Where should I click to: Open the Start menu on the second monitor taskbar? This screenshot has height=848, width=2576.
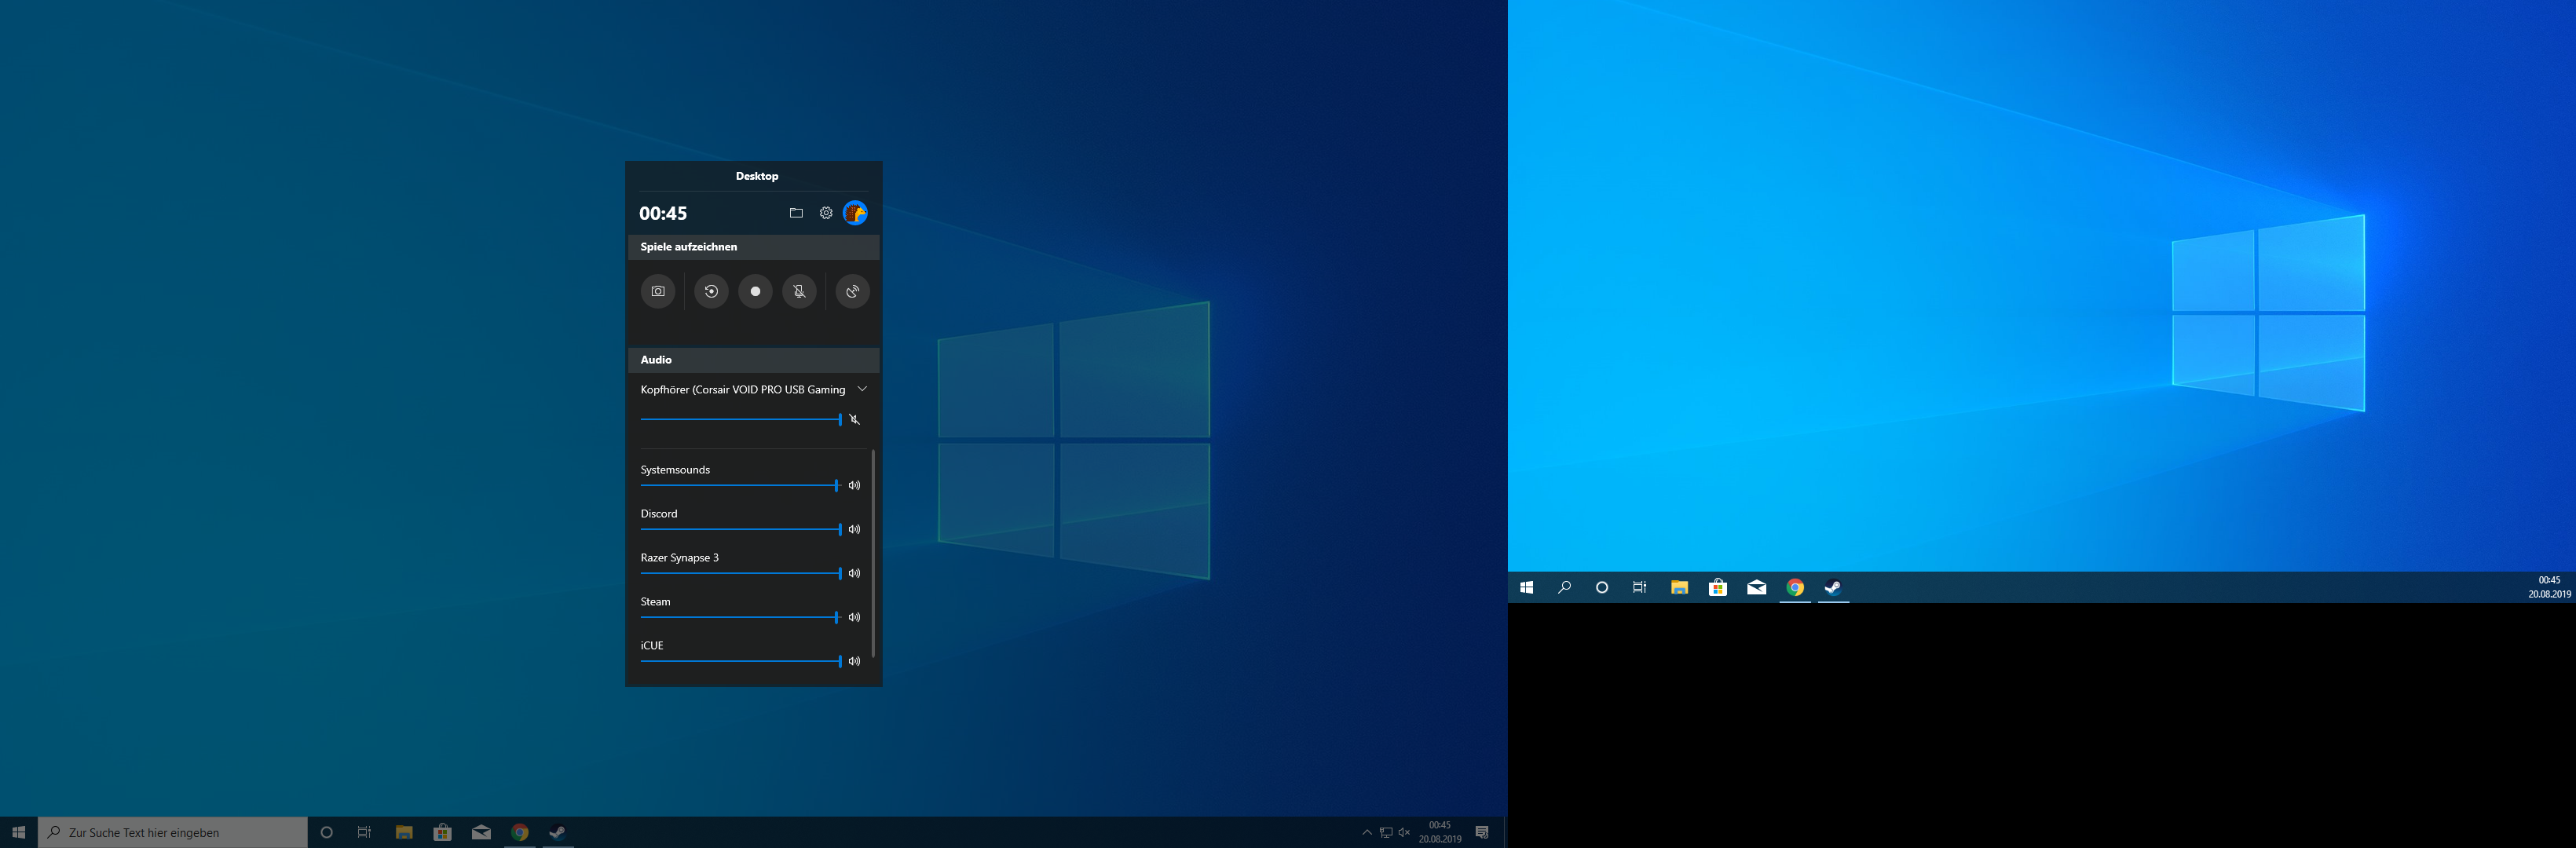click(1527, 587)
